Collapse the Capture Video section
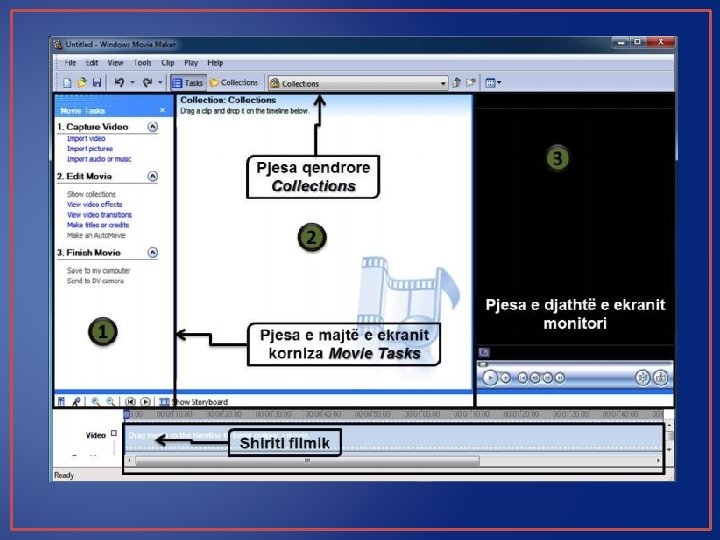Screen dimensions: 720x540 point(152,127)
